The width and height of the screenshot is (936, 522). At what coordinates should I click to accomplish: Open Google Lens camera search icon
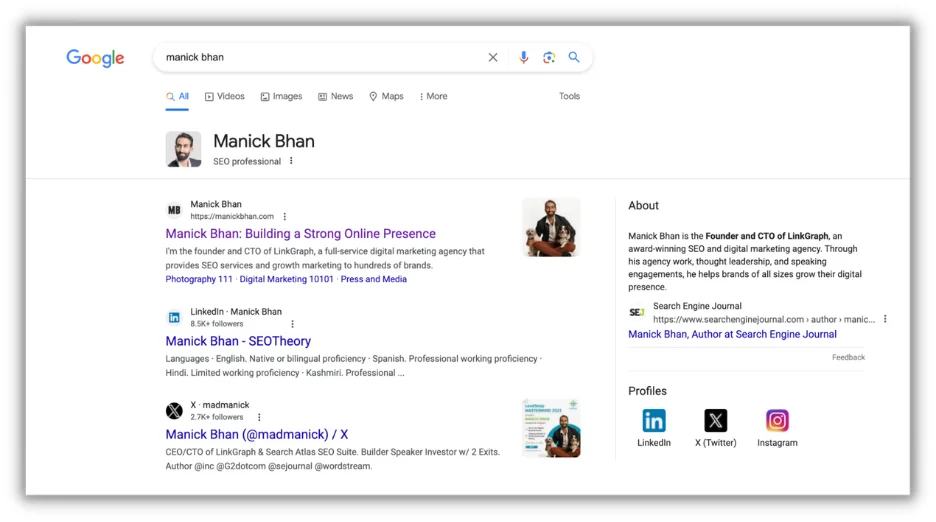click(549, 57)
